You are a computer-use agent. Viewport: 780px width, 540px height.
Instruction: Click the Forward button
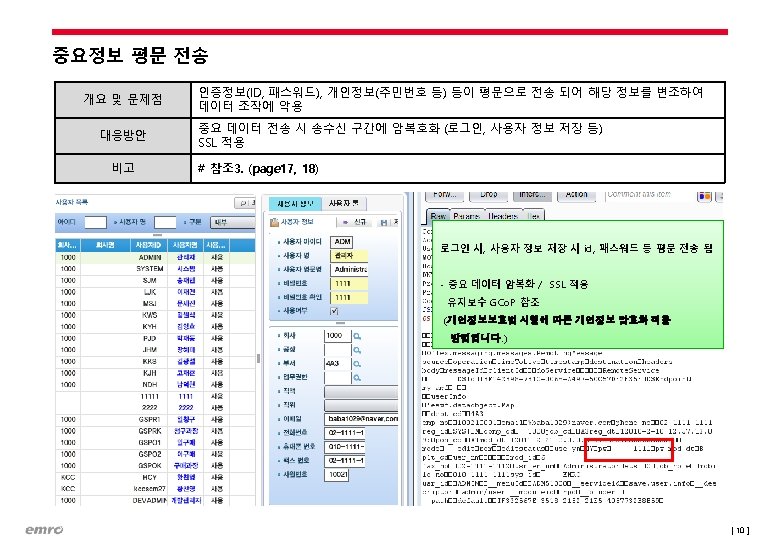pos(445,195)
